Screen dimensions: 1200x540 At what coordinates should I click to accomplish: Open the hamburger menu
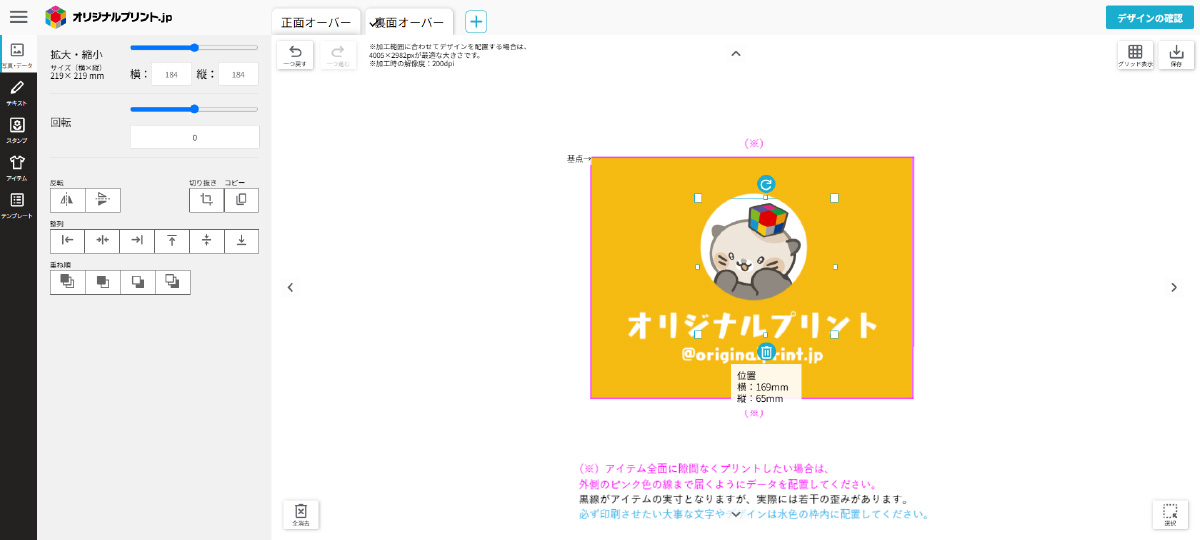click(18, 17)
